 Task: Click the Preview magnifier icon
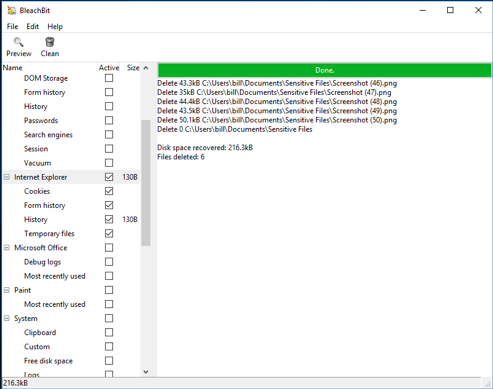click(x=18, y=42)
